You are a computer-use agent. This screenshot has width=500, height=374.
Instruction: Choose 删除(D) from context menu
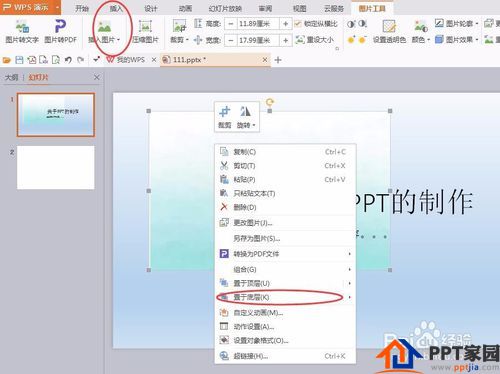click(285, 207)
